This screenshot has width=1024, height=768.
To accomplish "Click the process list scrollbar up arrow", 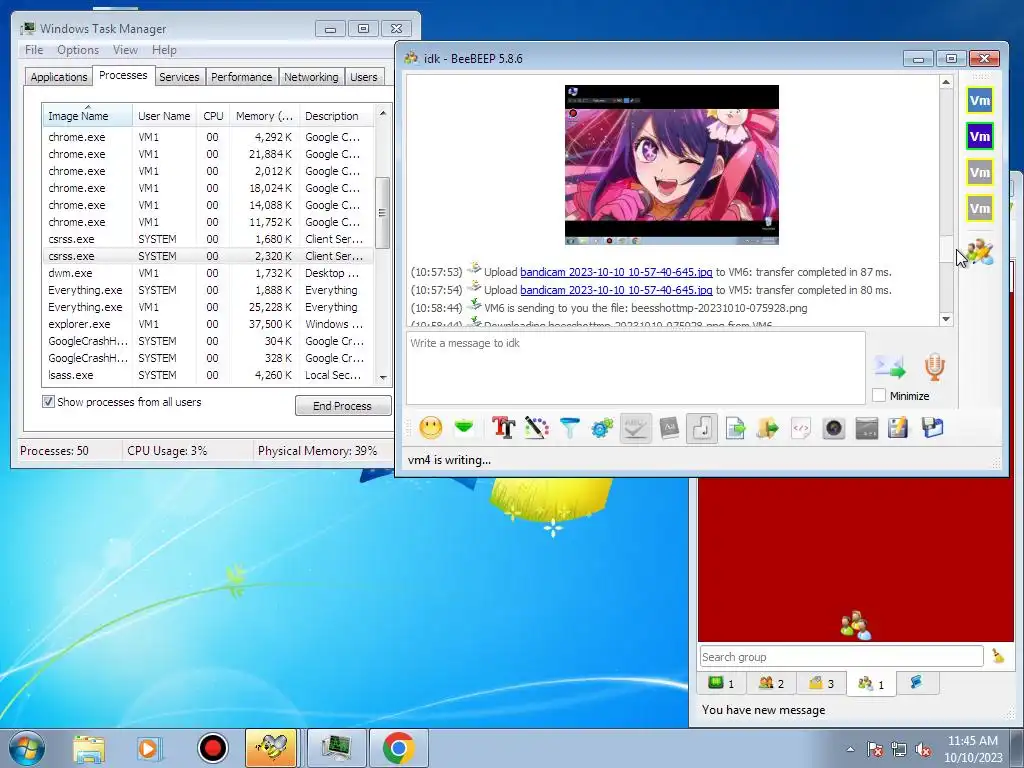I will (x=383, y=113).
